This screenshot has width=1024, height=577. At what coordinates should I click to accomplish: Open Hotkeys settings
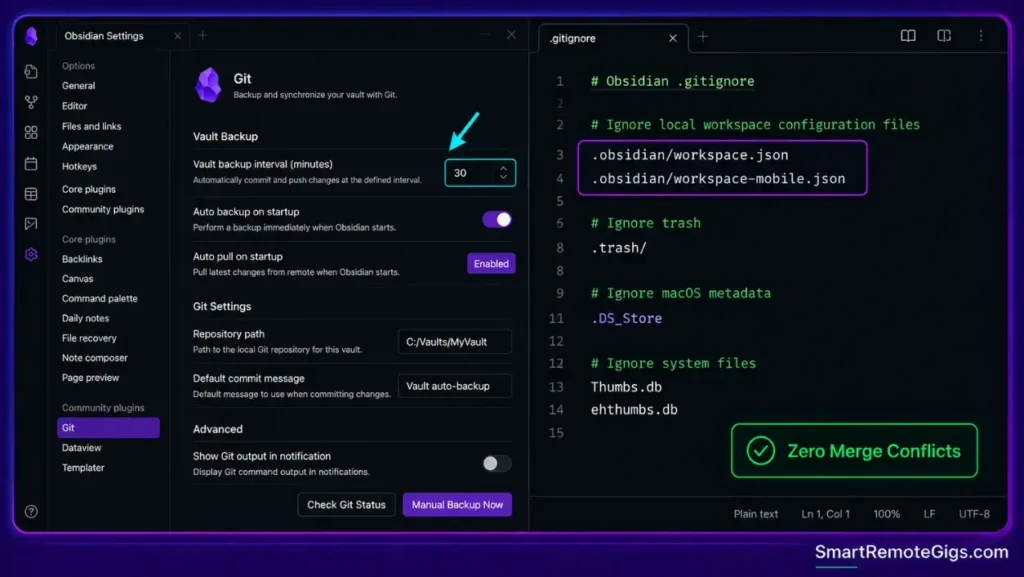pos(79,166)
